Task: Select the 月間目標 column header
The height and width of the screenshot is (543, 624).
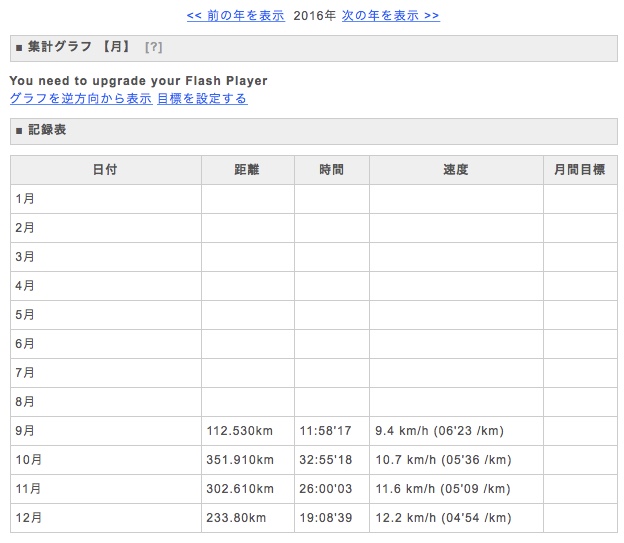Action: pos(580,170)
